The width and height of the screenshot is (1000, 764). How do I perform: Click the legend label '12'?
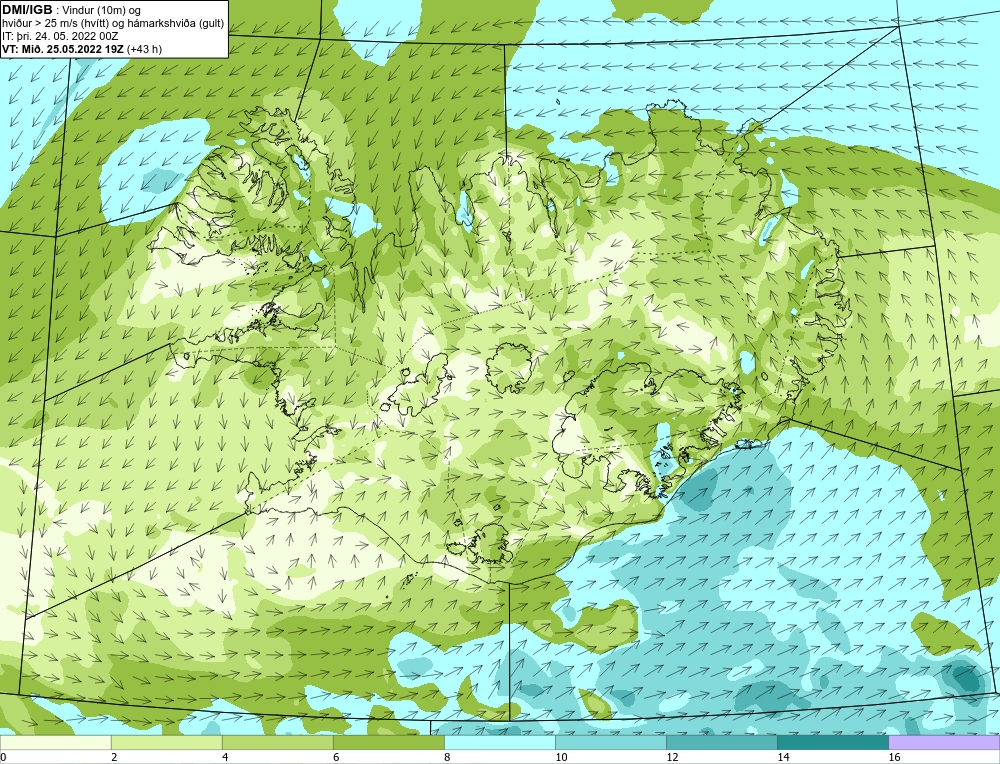point(672,757)
